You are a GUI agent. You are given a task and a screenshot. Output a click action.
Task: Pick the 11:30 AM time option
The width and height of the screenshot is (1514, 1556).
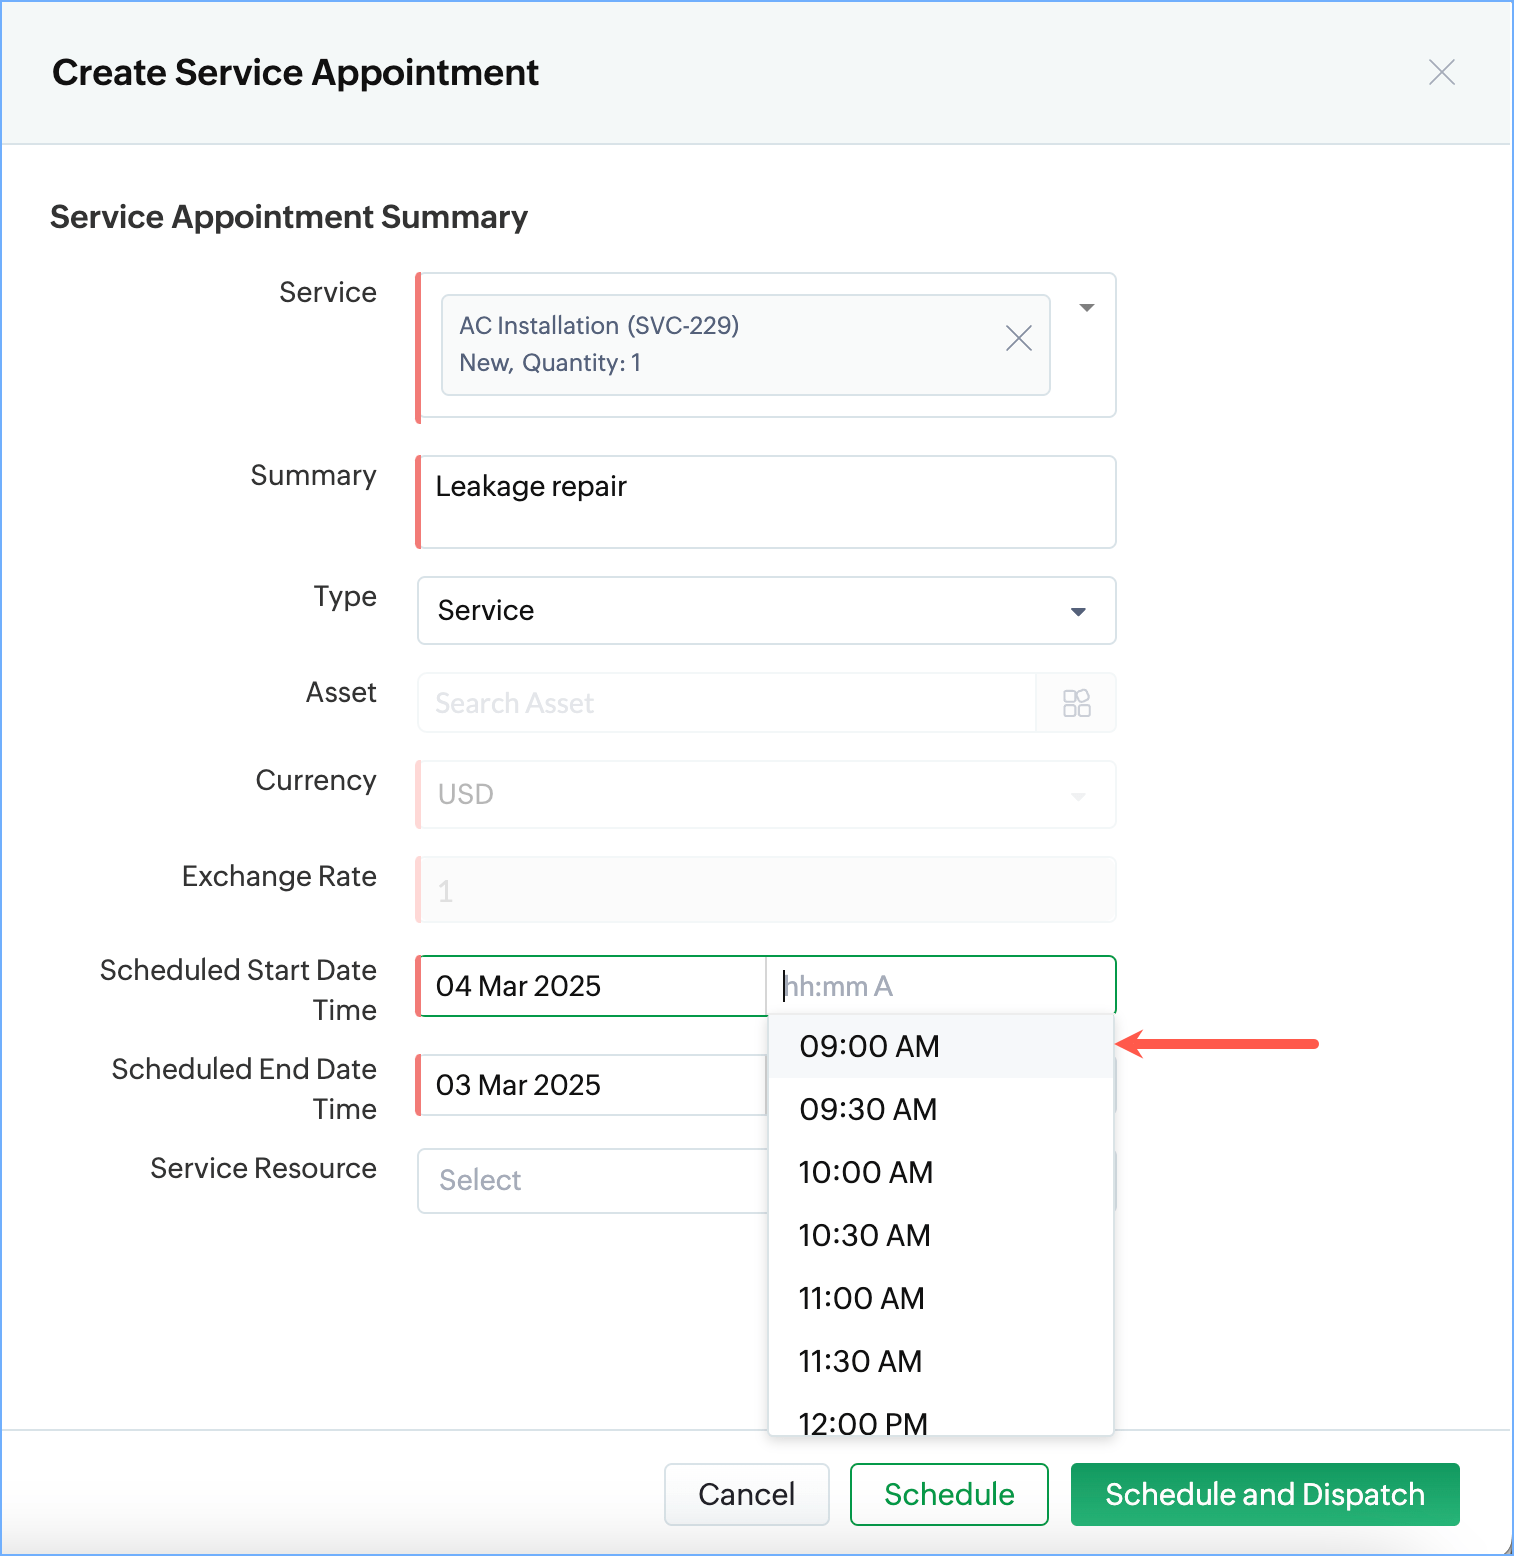tap(940, 1361)
